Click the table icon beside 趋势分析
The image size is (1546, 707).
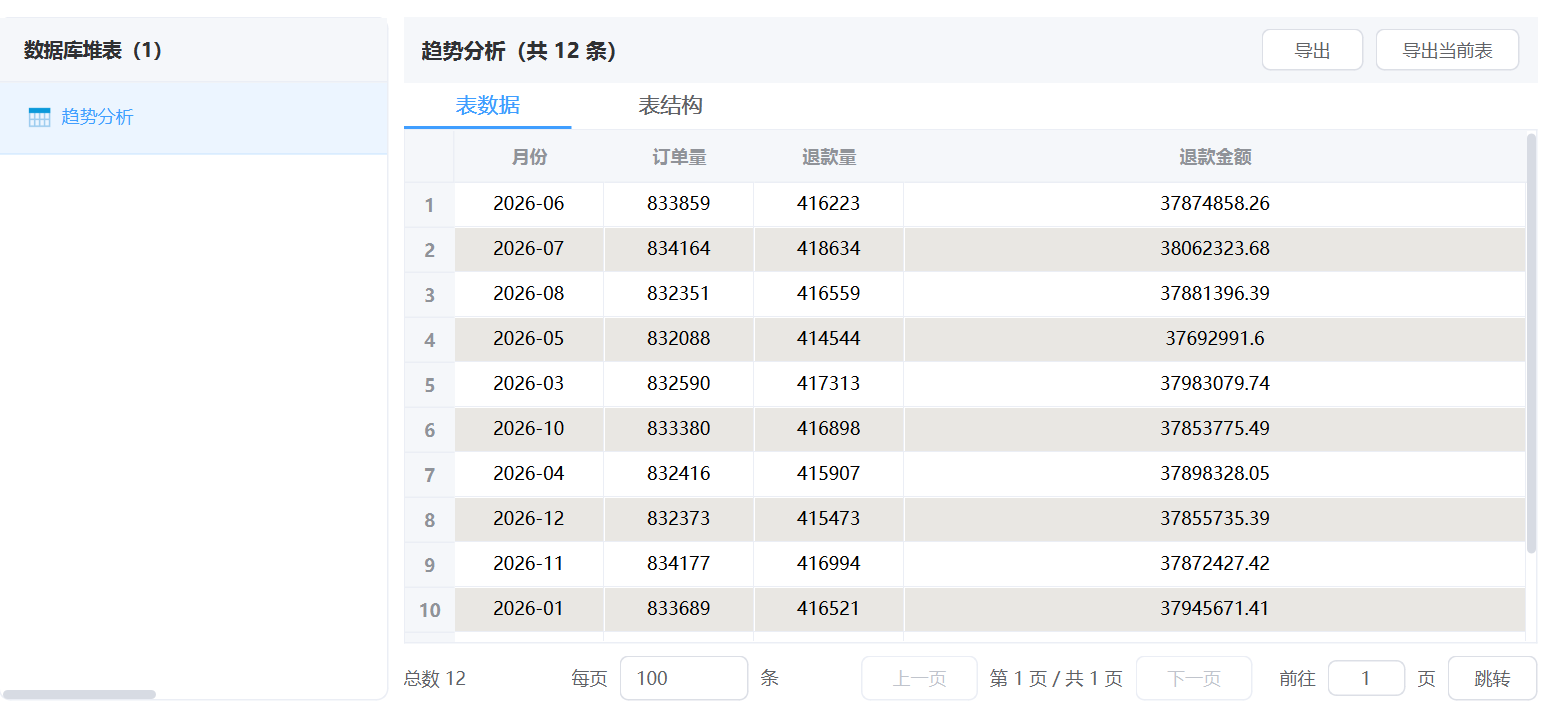(x=39, y=117)
